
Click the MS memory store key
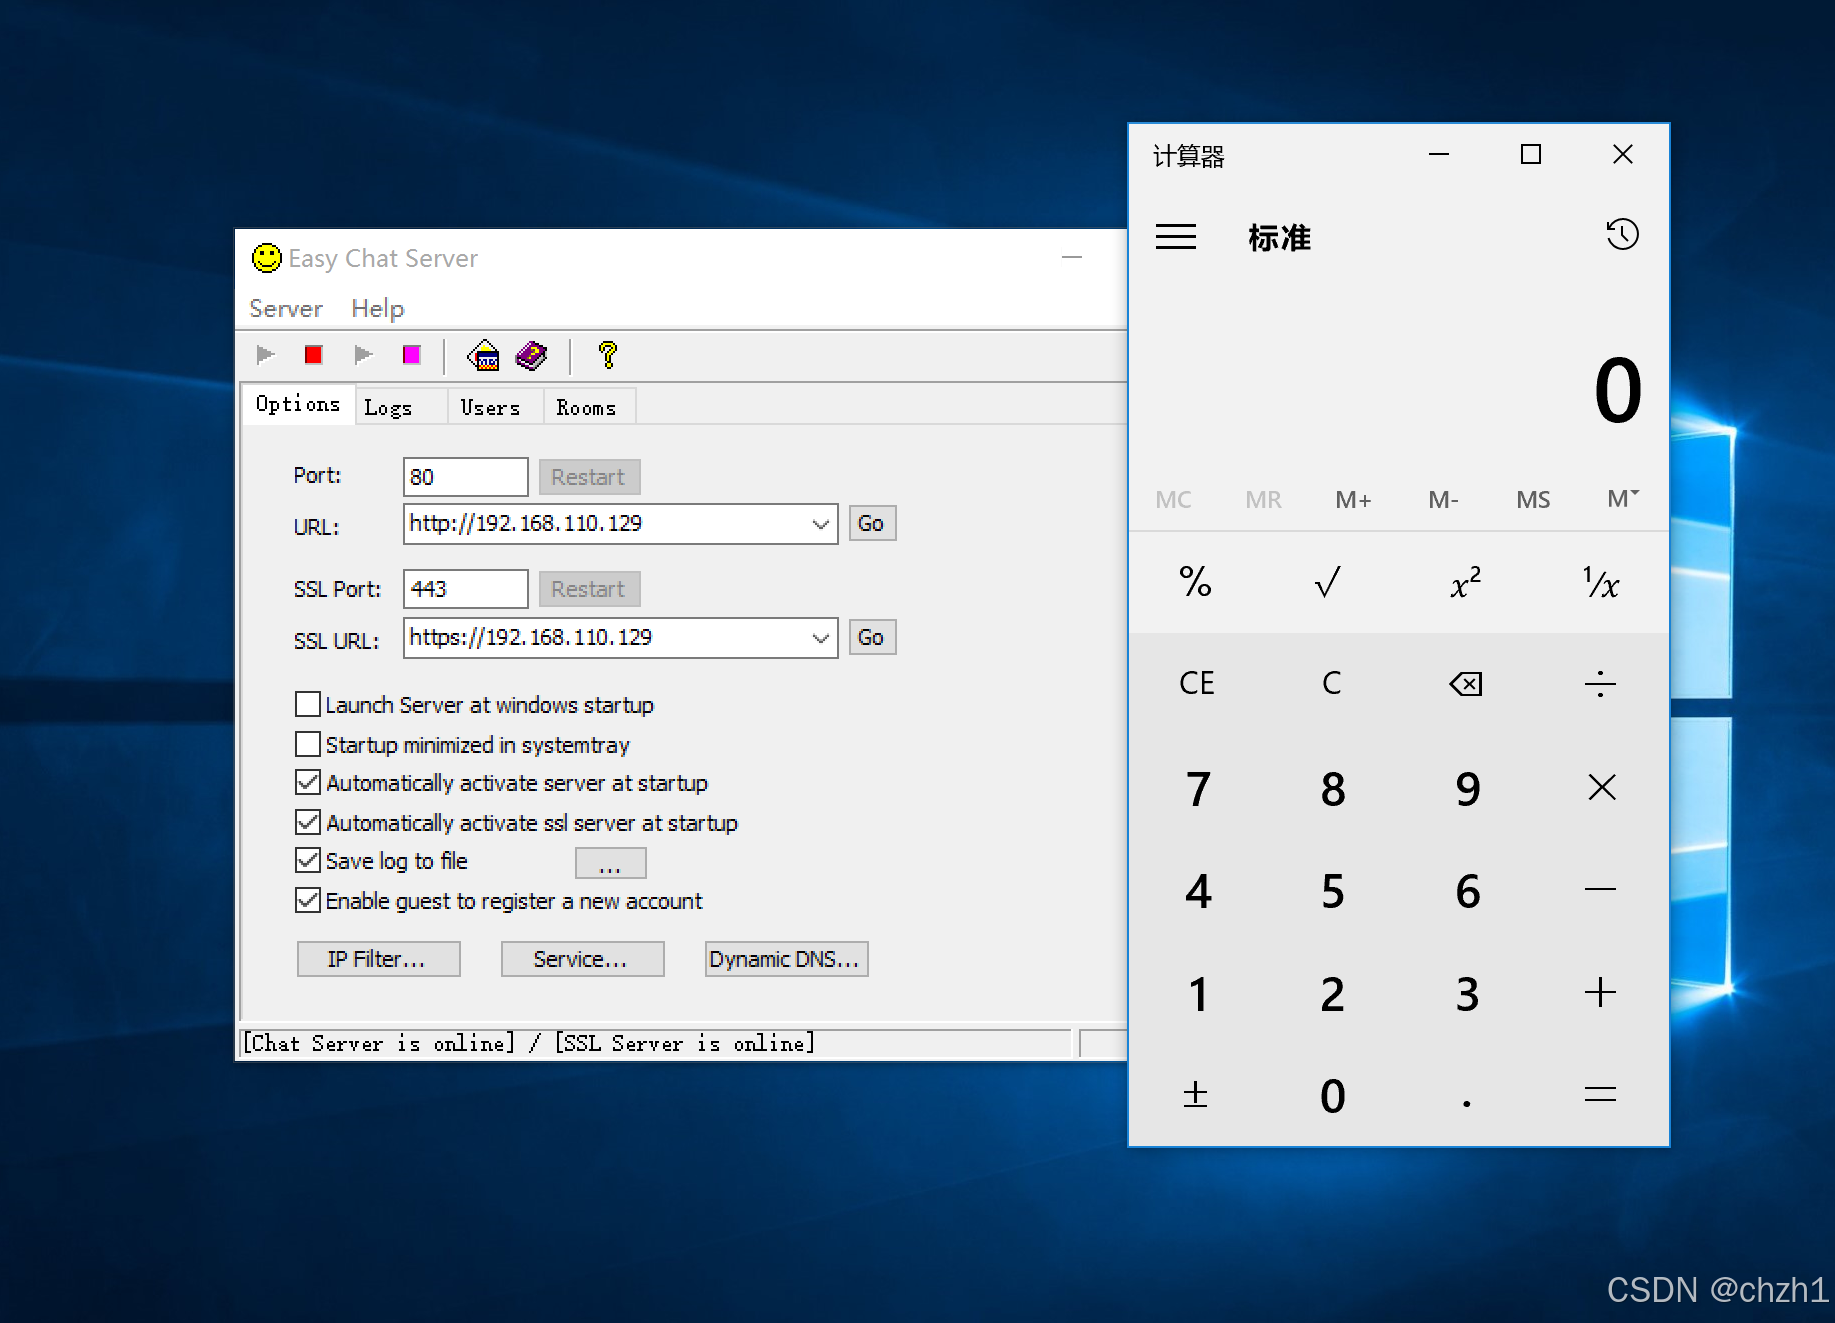click(x=1533, y=499)
